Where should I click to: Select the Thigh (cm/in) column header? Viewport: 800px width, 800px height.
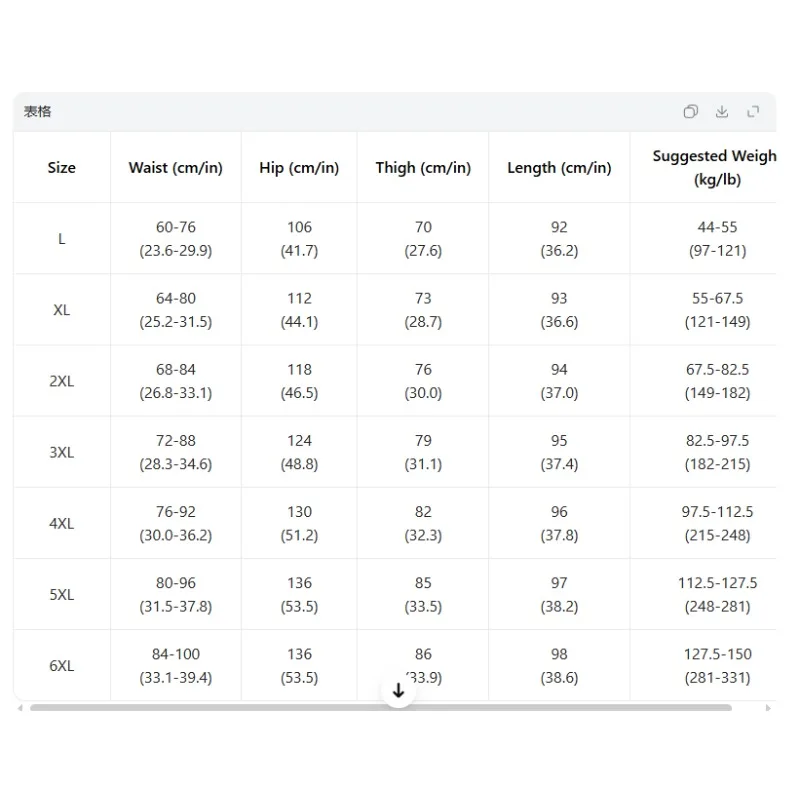coord(423,167)
